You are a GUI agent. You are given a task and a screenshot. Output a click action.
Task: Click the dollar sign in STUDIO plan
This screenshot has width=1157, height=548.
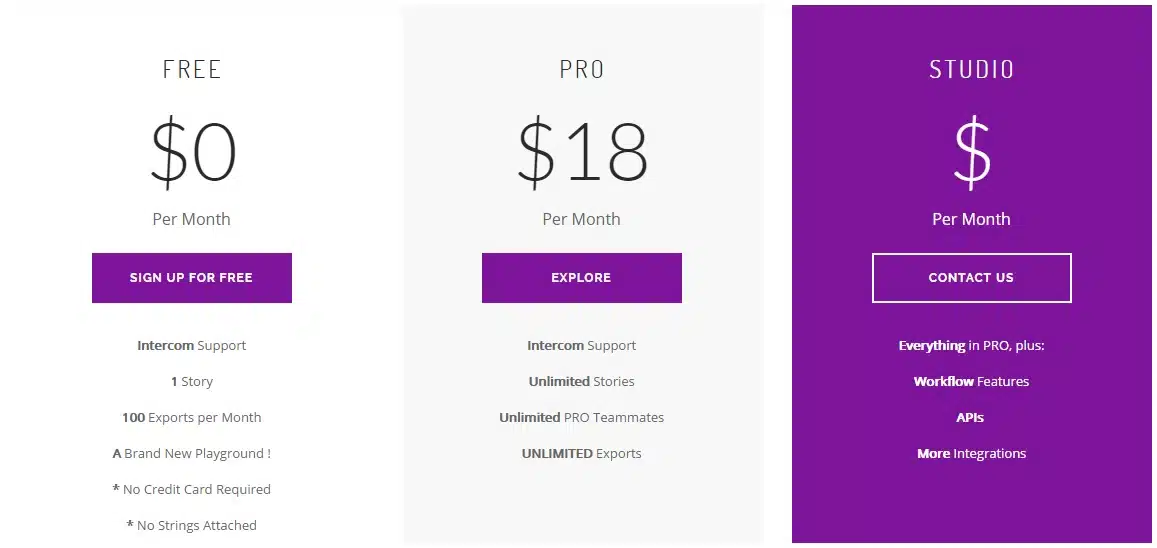pyautogui.click(x=972, y=154)
